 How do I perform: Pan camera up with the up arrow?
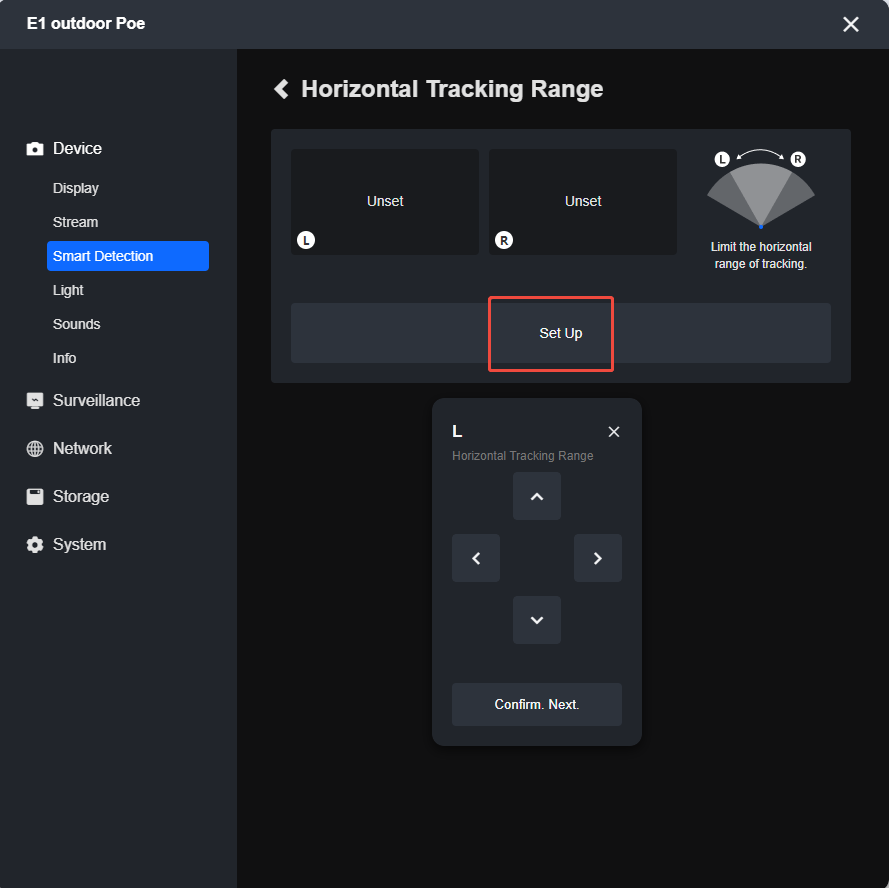[x=536, y=496]
